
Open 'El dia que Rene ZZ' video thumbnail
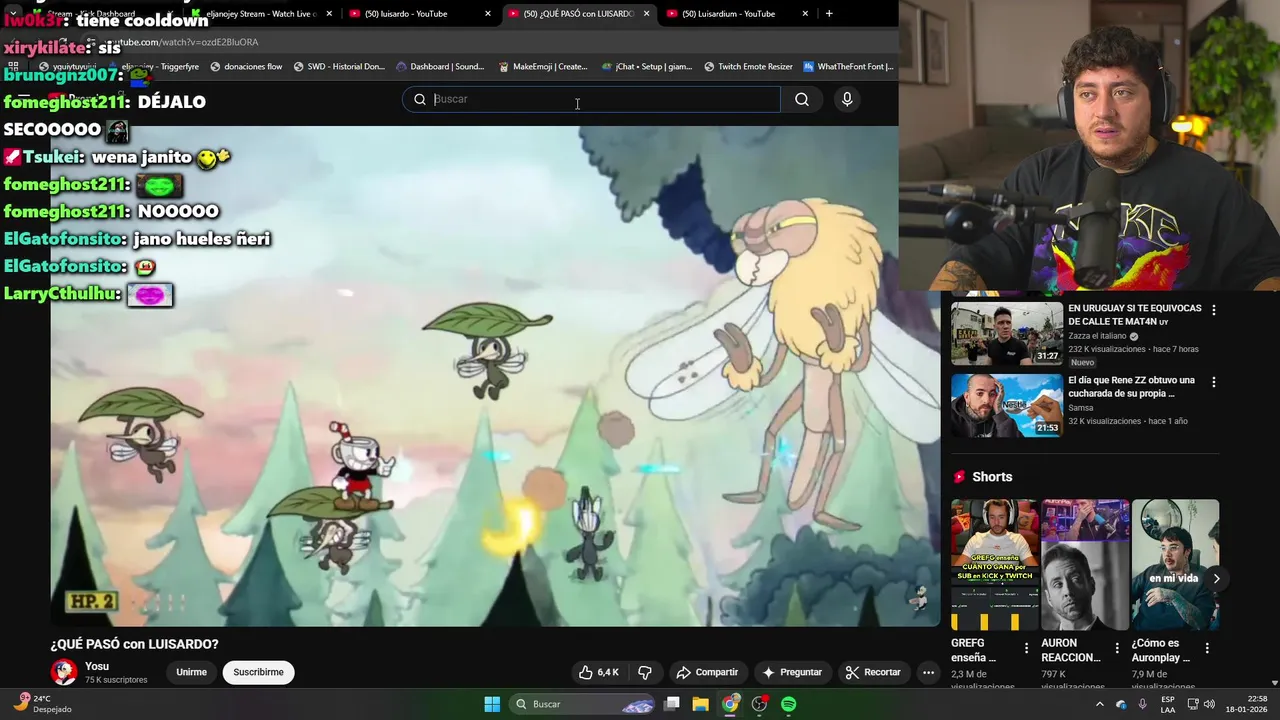[x=1007, y=405]
